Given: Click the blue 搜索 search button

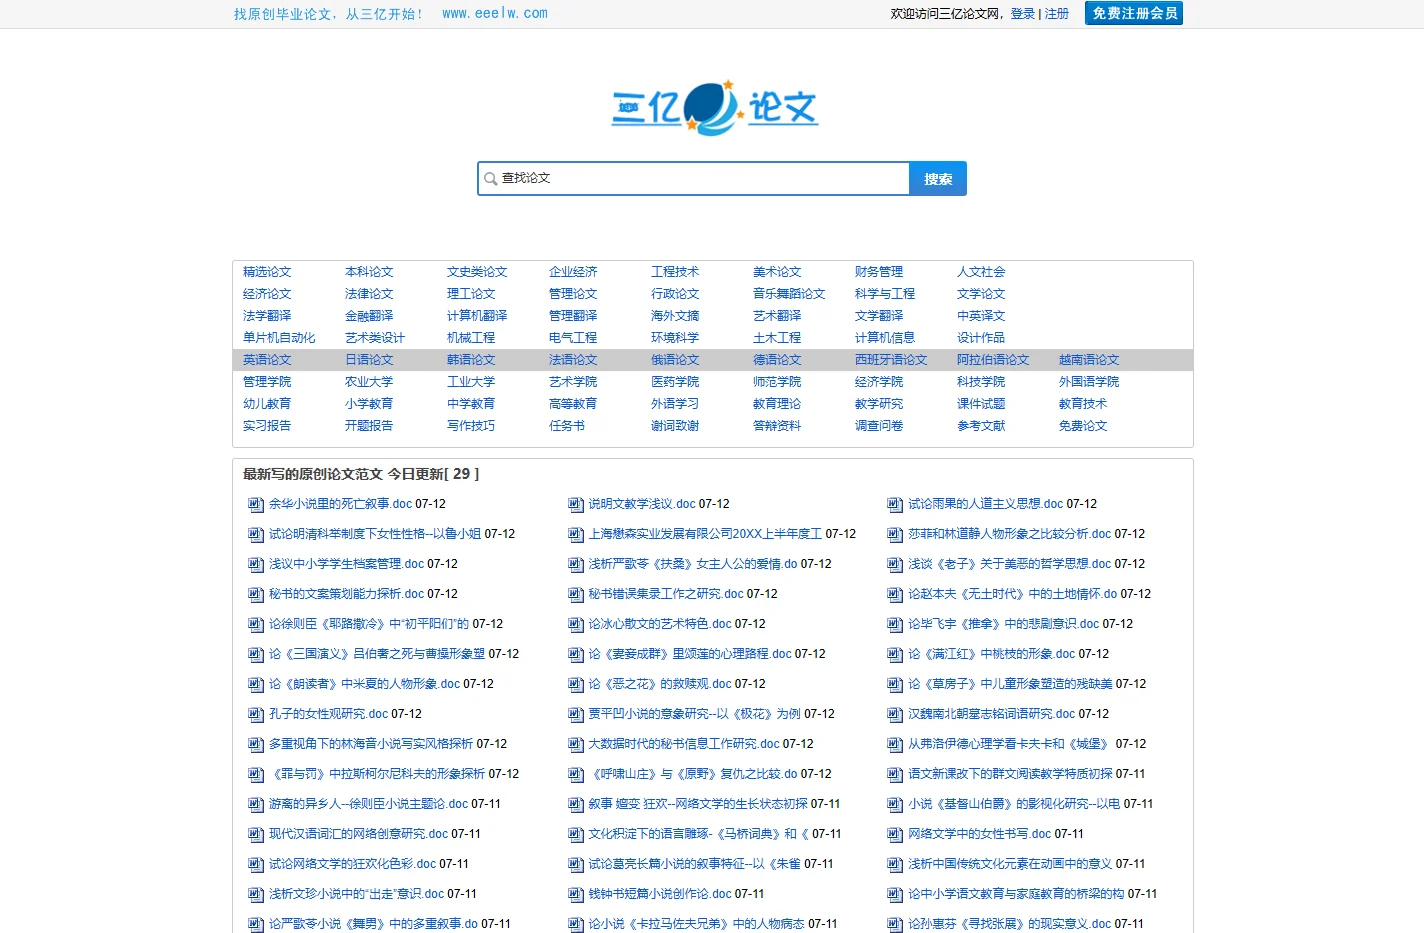Looking at the screenshot, I should [938, 179].
